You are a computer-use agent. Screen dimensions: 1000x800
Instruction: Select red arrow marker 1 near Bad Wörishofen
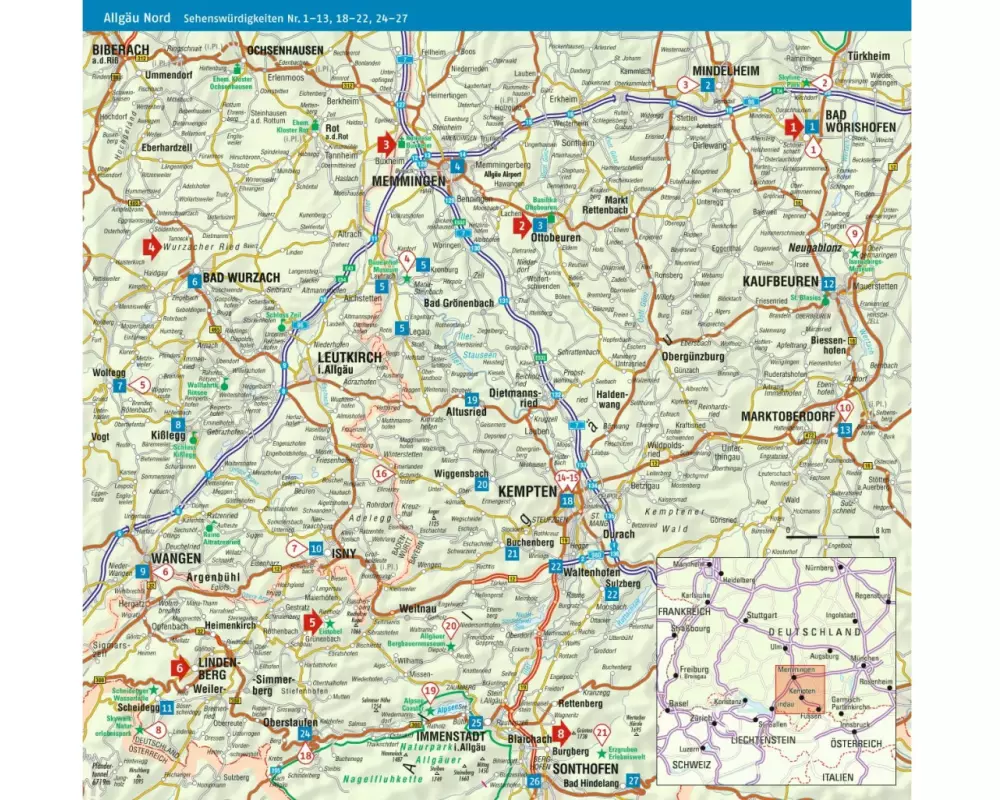point(792,127)
